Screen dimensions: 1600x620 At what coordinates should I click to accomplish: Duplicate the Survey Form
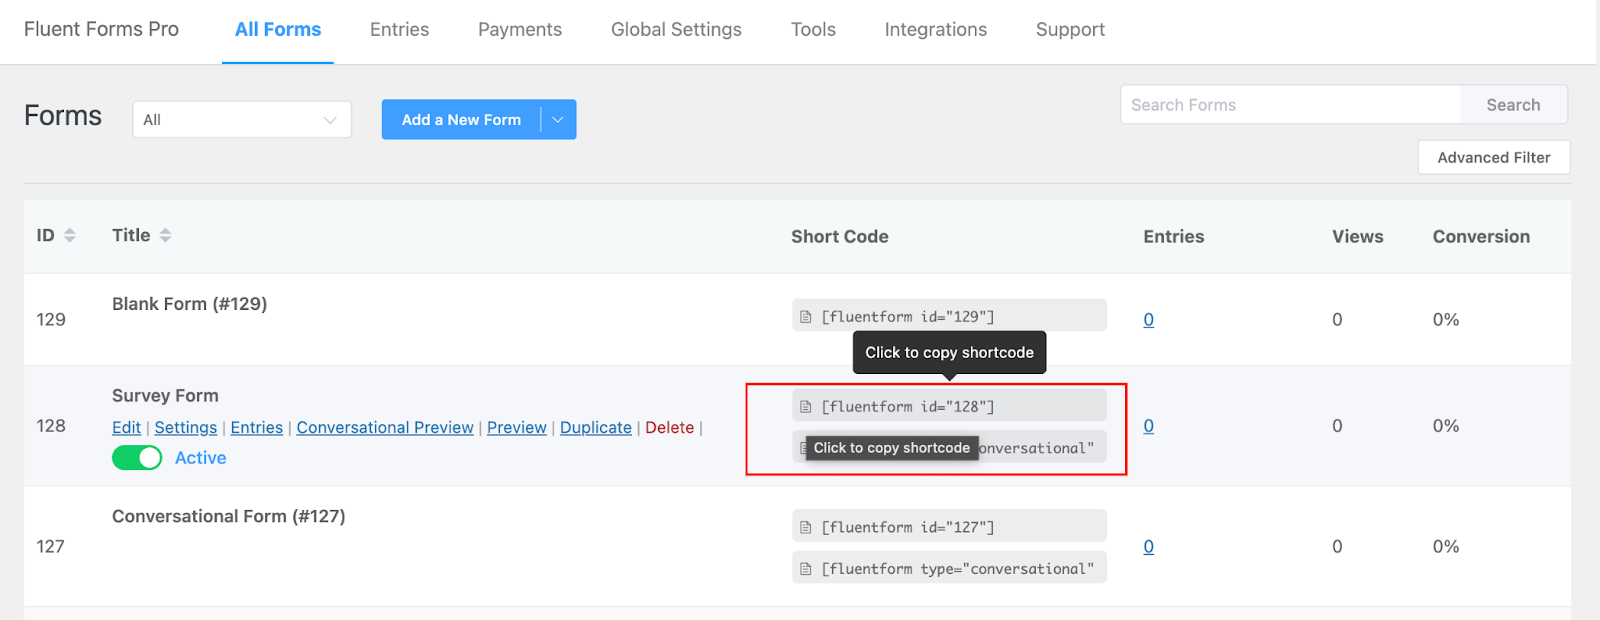(595, 428)
